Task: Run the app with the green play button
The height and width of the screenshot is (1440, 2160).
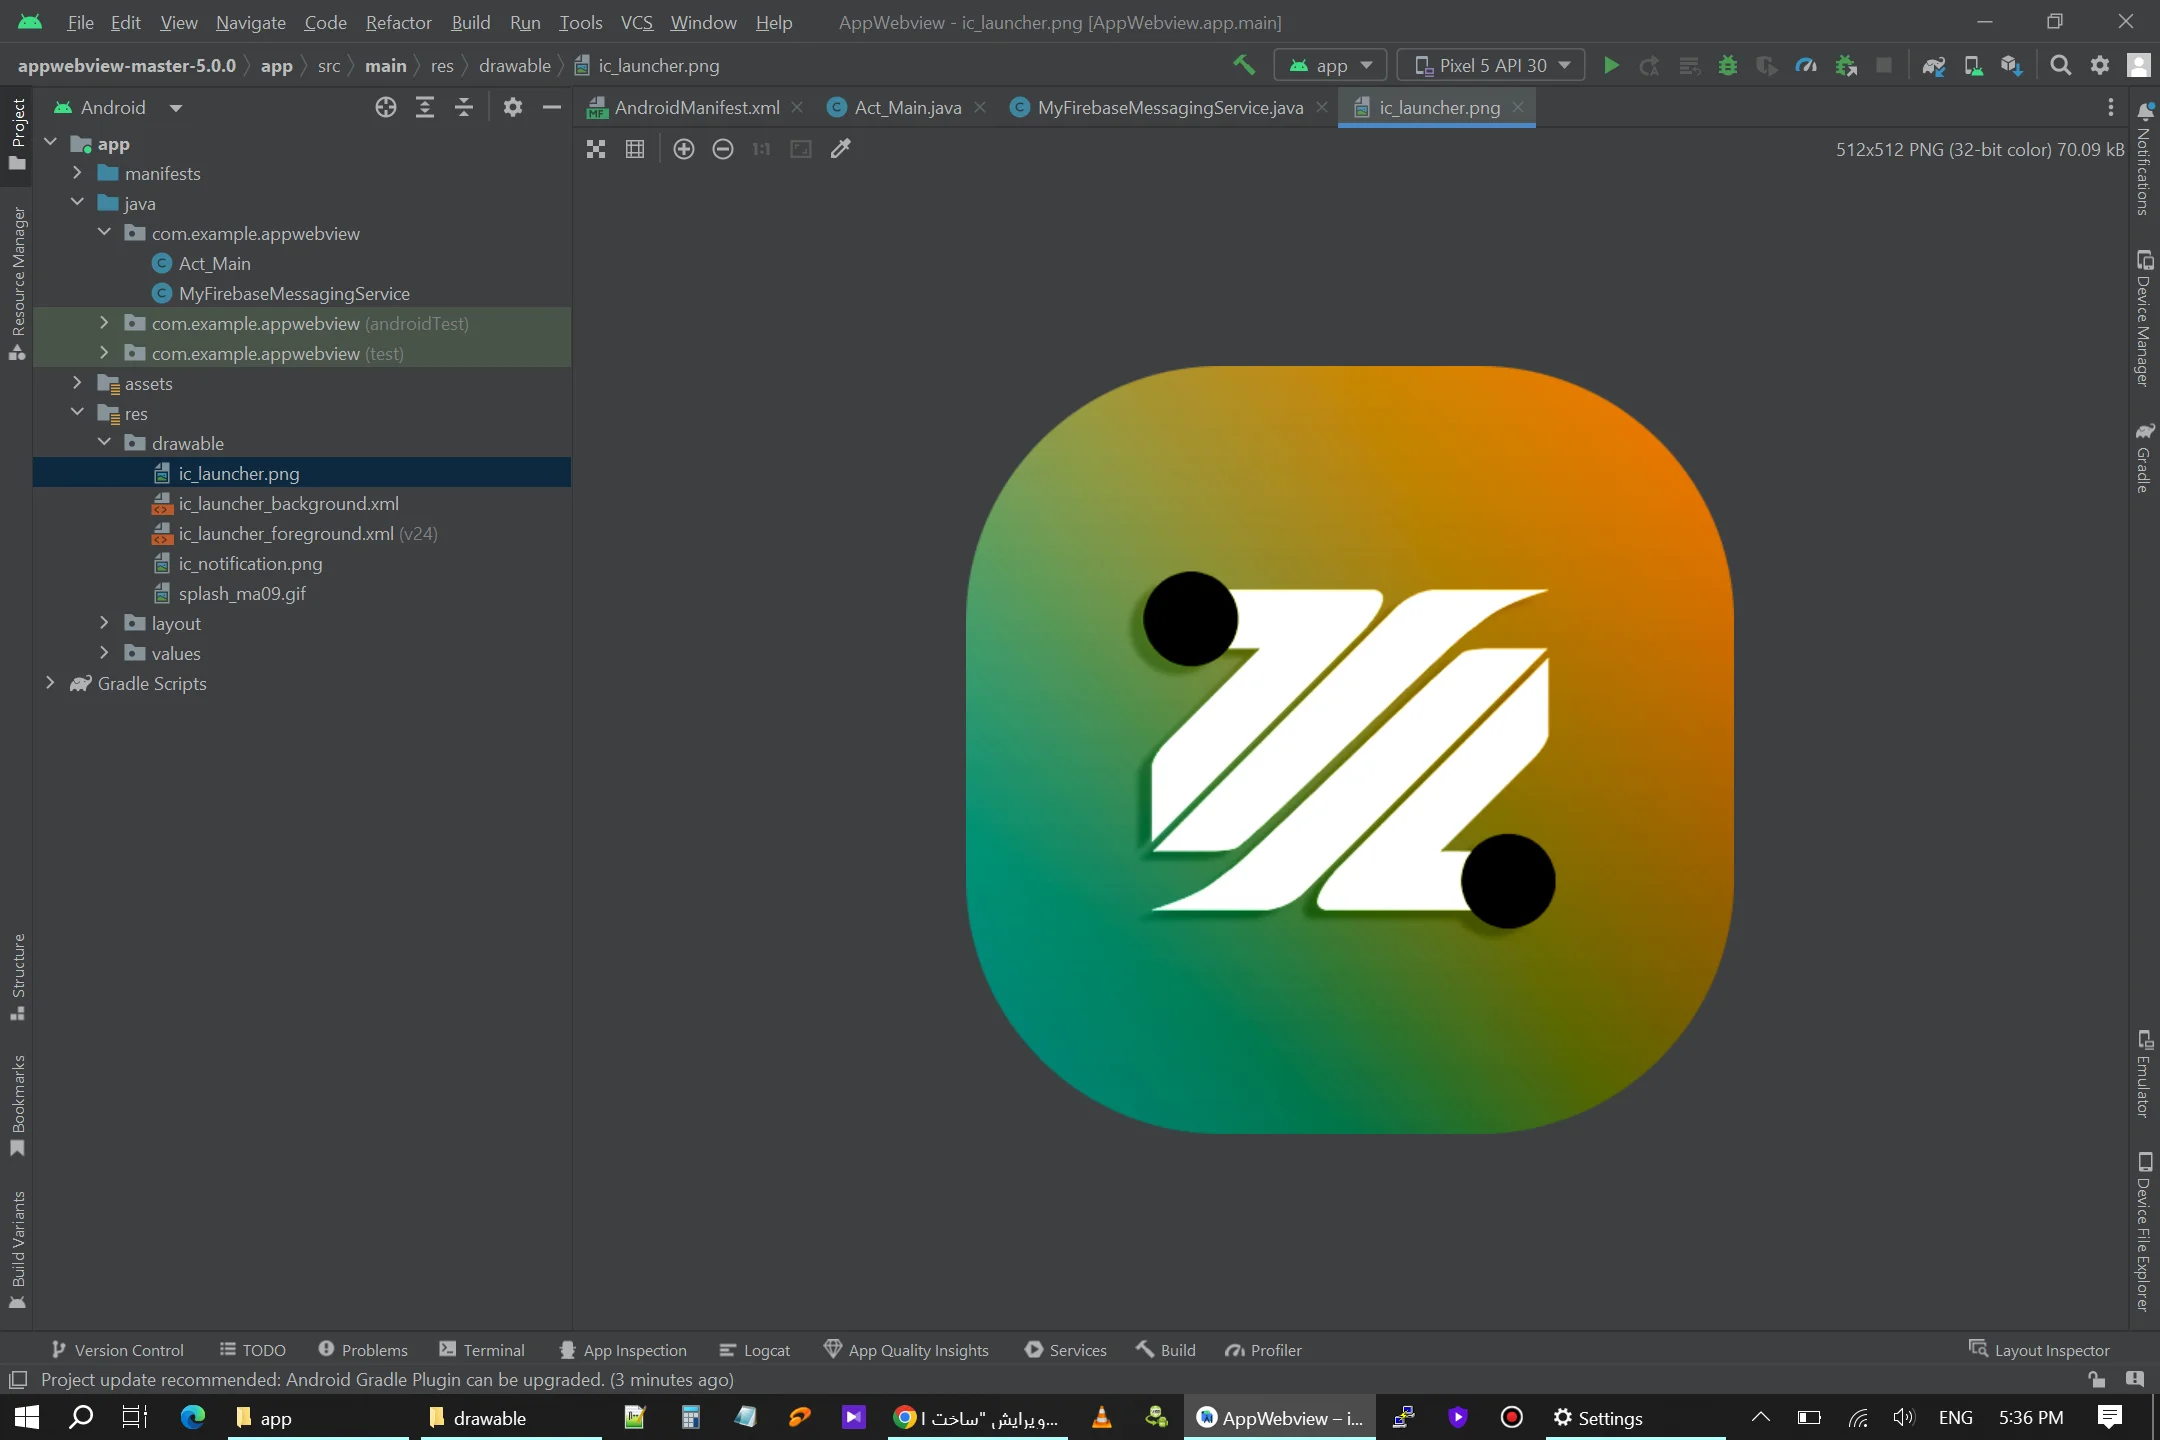Action: (x=1611, y=65)
